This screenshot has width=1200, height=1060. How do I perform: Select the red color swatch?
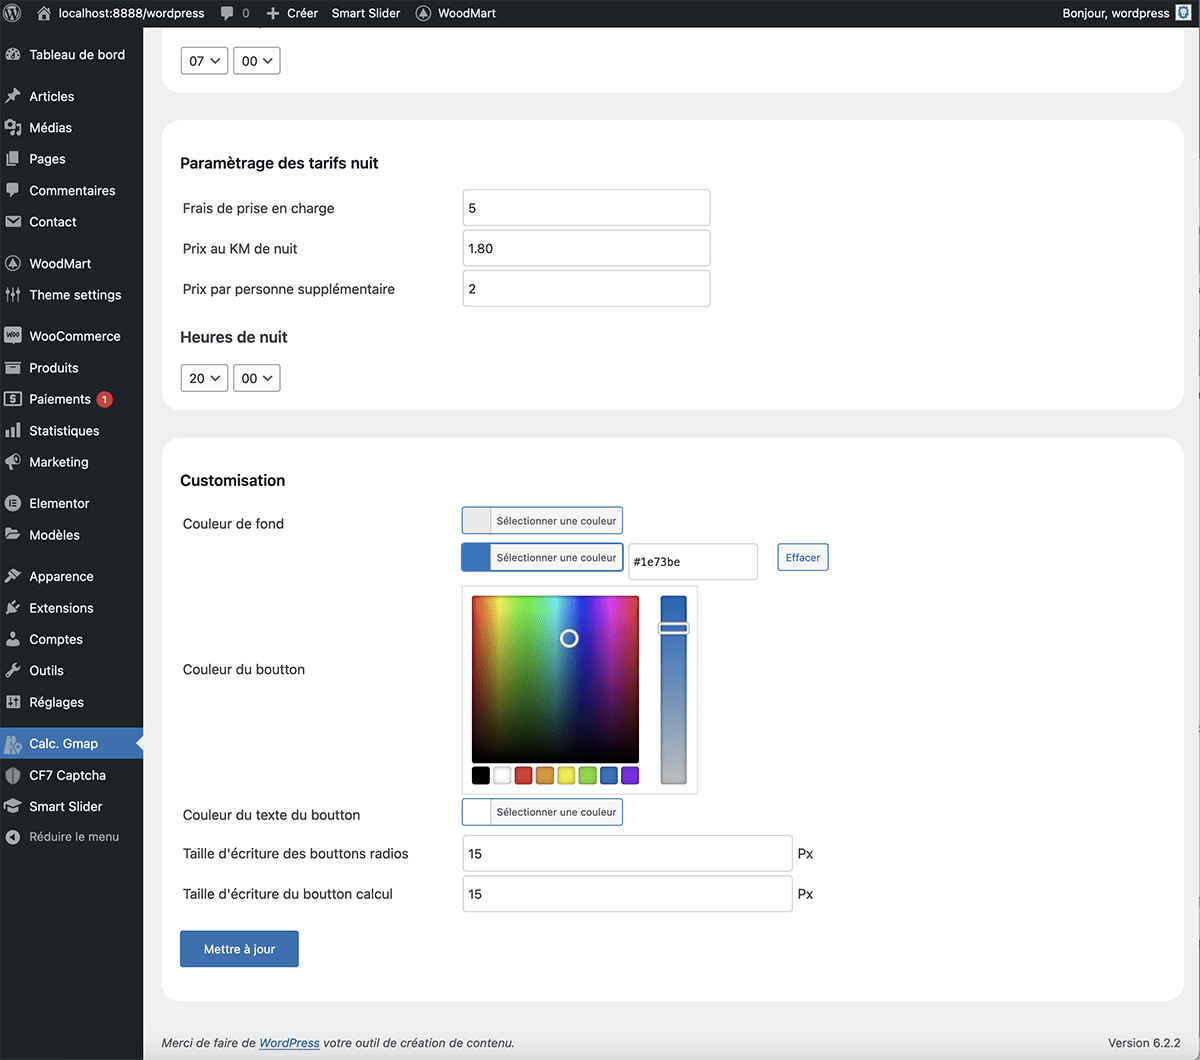(x=523, y=775)
